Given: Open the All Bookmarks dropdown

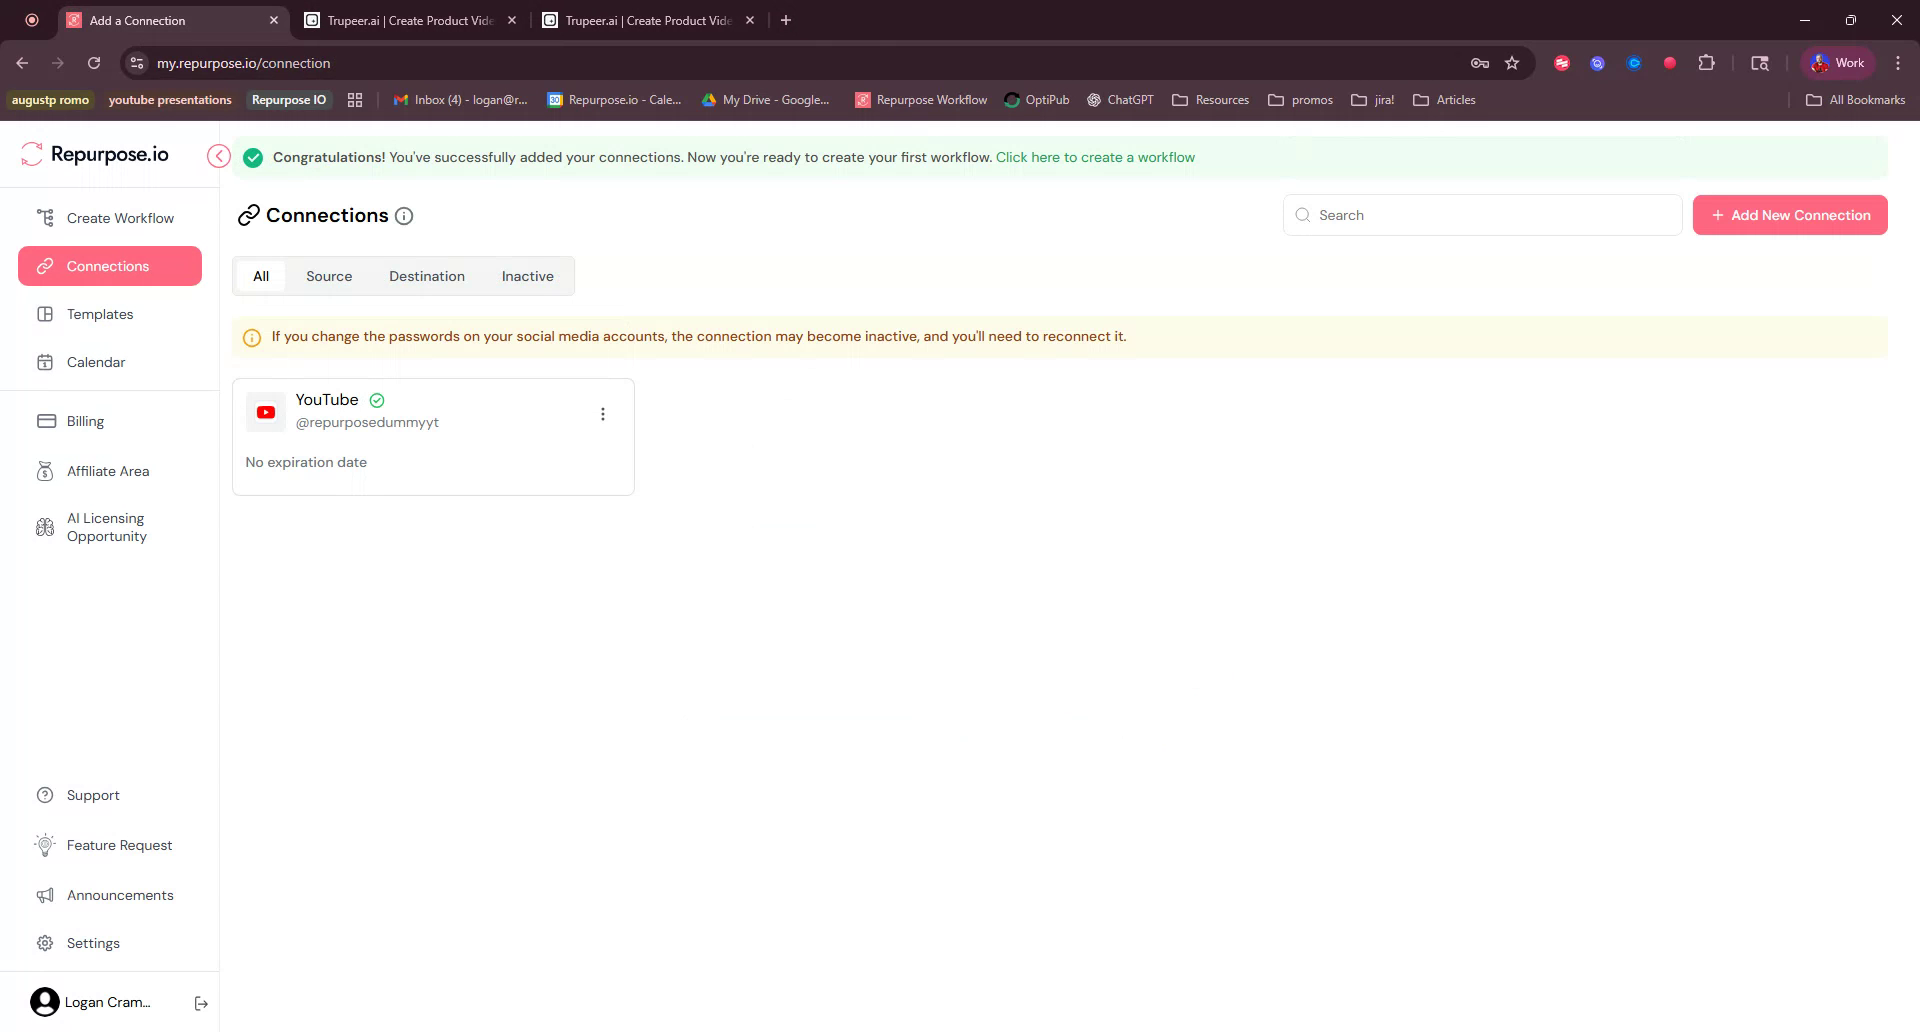Looking at the screenshot, I should pyautogui.click(x=1855, y=100).
